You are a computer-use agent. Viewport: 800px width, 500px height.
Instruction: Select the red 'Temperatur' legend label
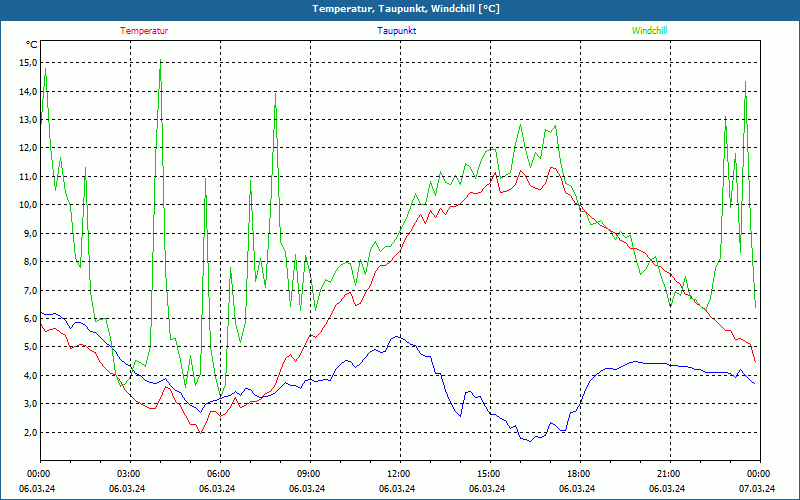click(144, 31)
